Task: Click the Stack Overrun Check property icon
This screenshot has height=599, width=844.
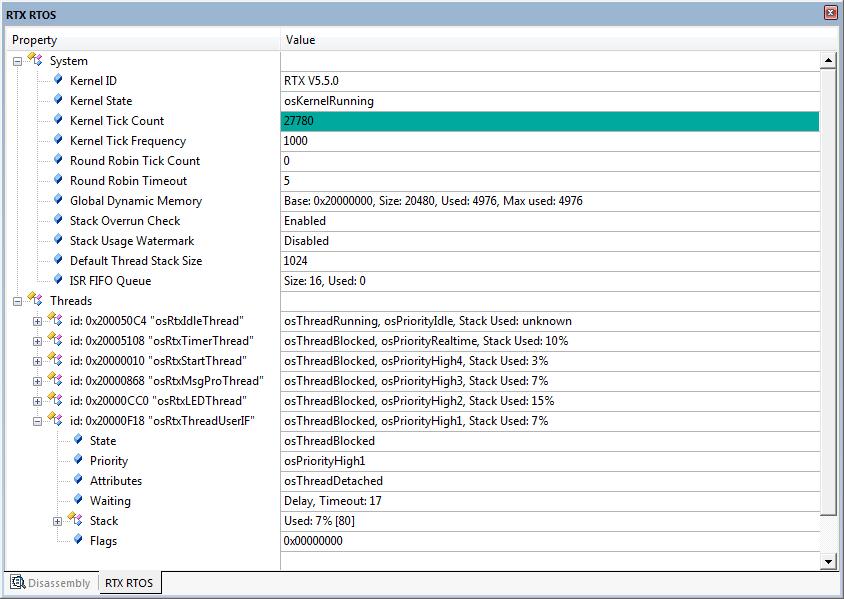Action: [x=59, y=221]
